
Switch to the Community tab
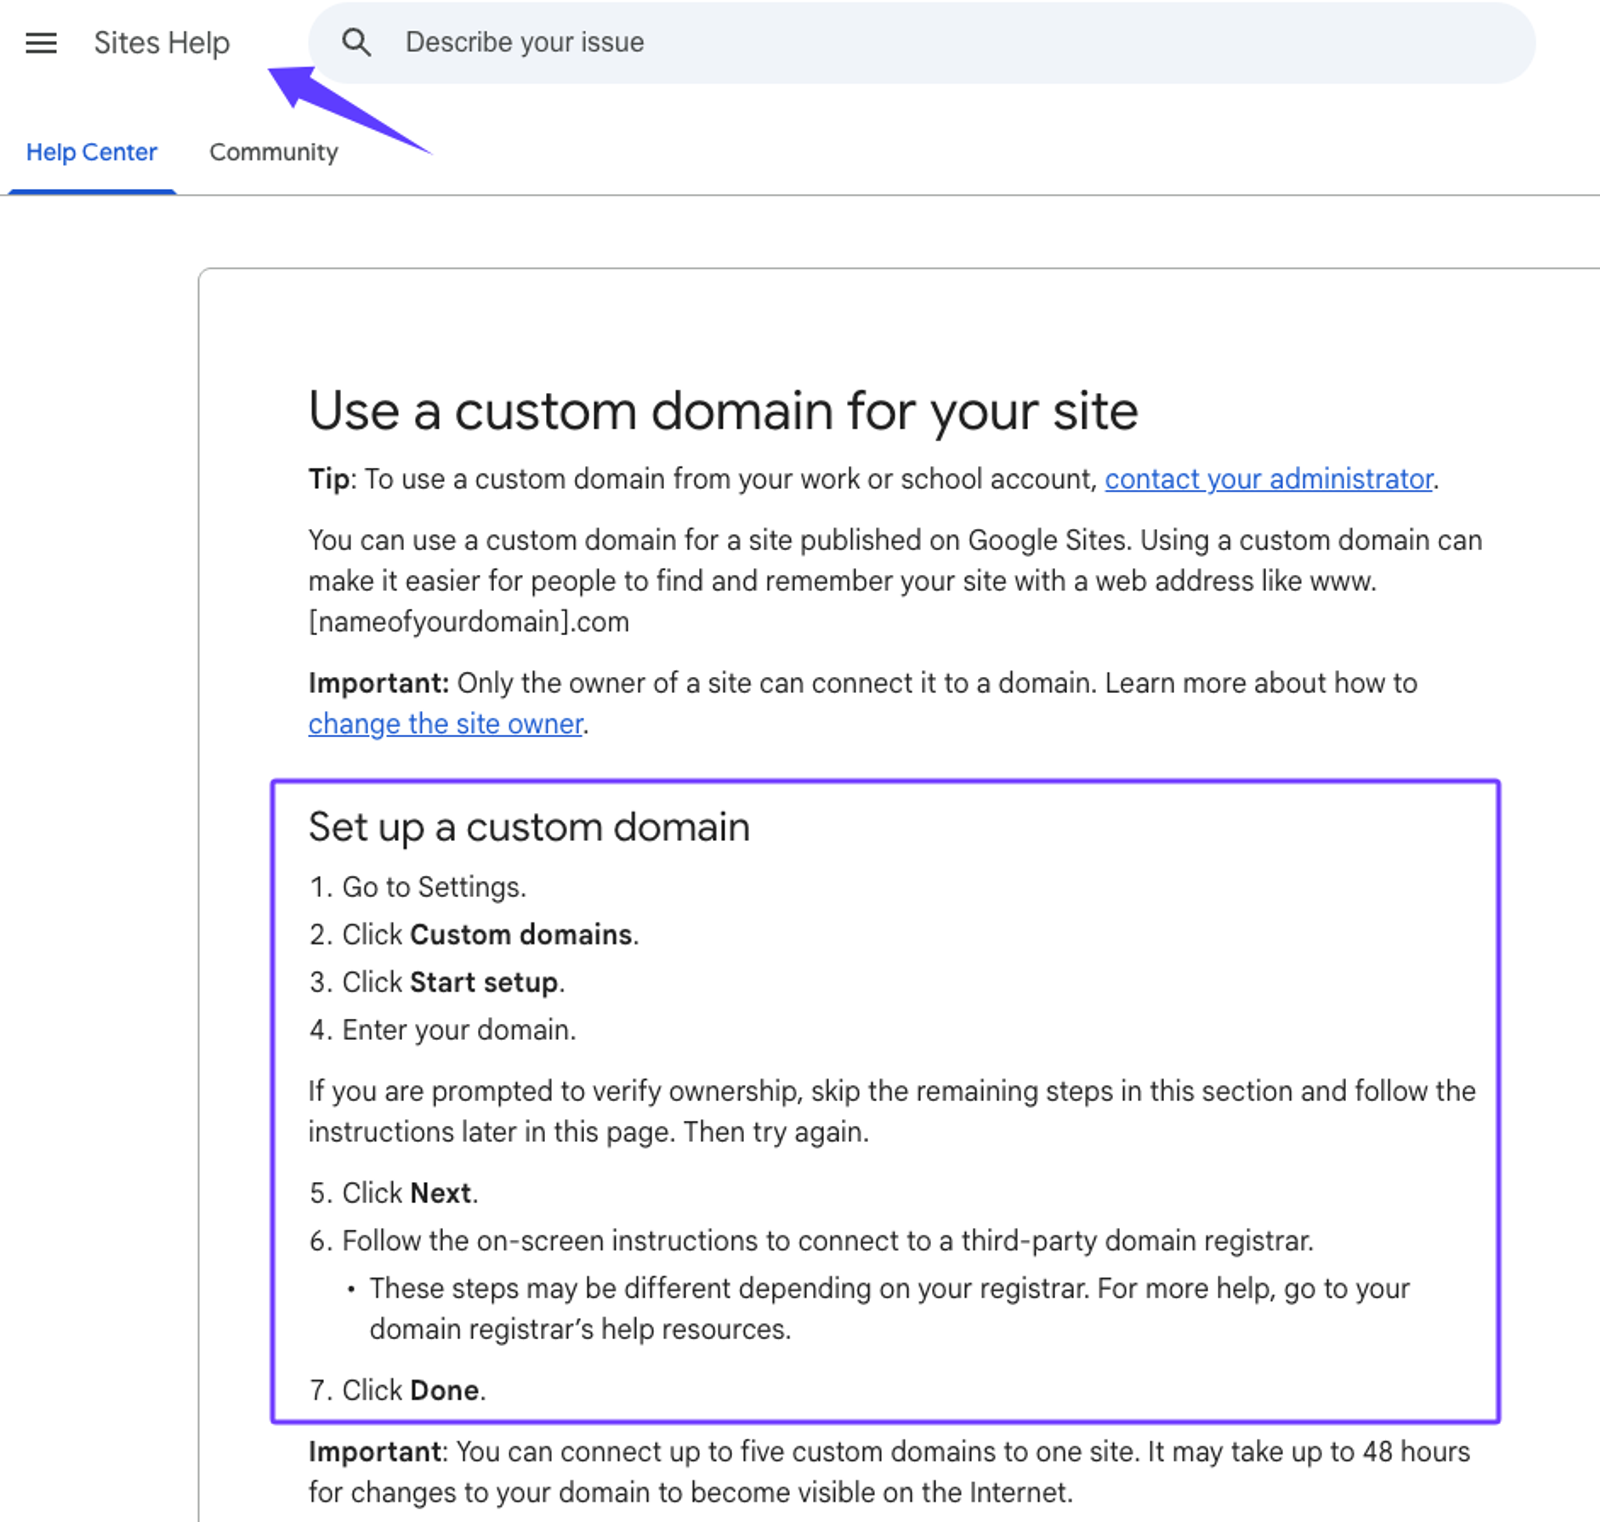[273, 152]
